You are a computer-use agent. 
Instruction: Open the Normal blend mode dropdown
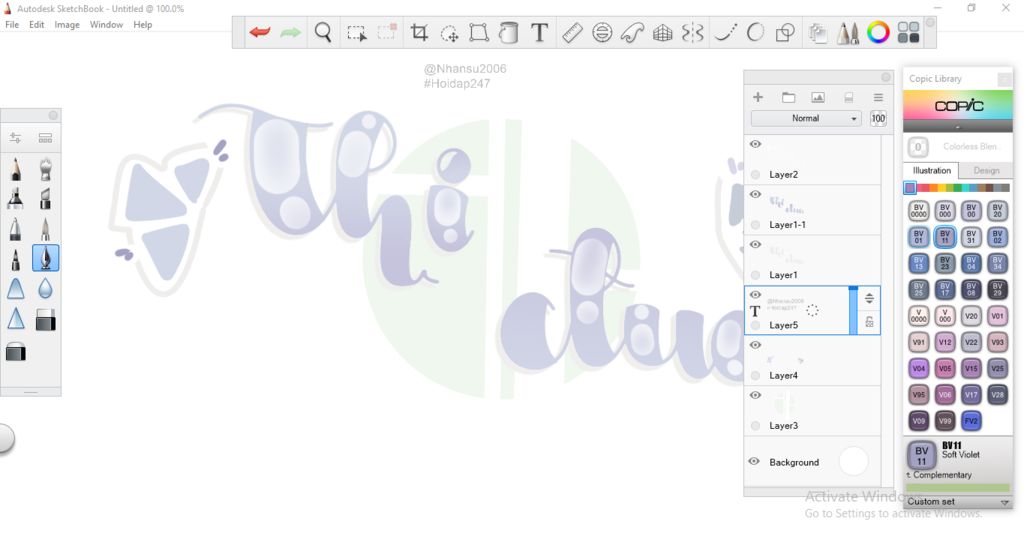(x=806, y=118)
